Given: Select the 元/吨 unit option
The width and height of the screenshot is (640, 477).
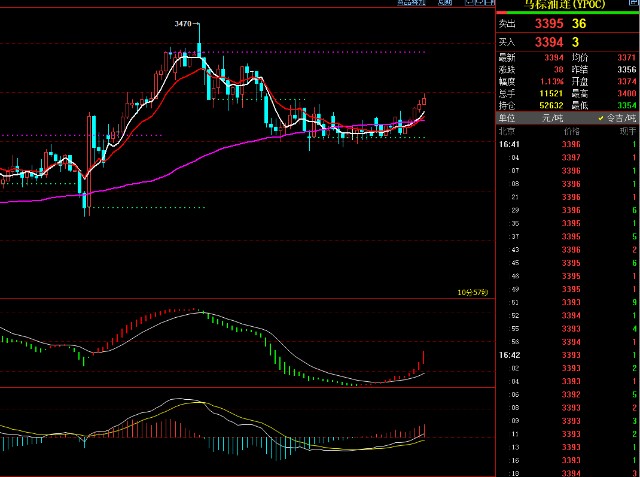Looking at the screenshot, I should [553, 118].
